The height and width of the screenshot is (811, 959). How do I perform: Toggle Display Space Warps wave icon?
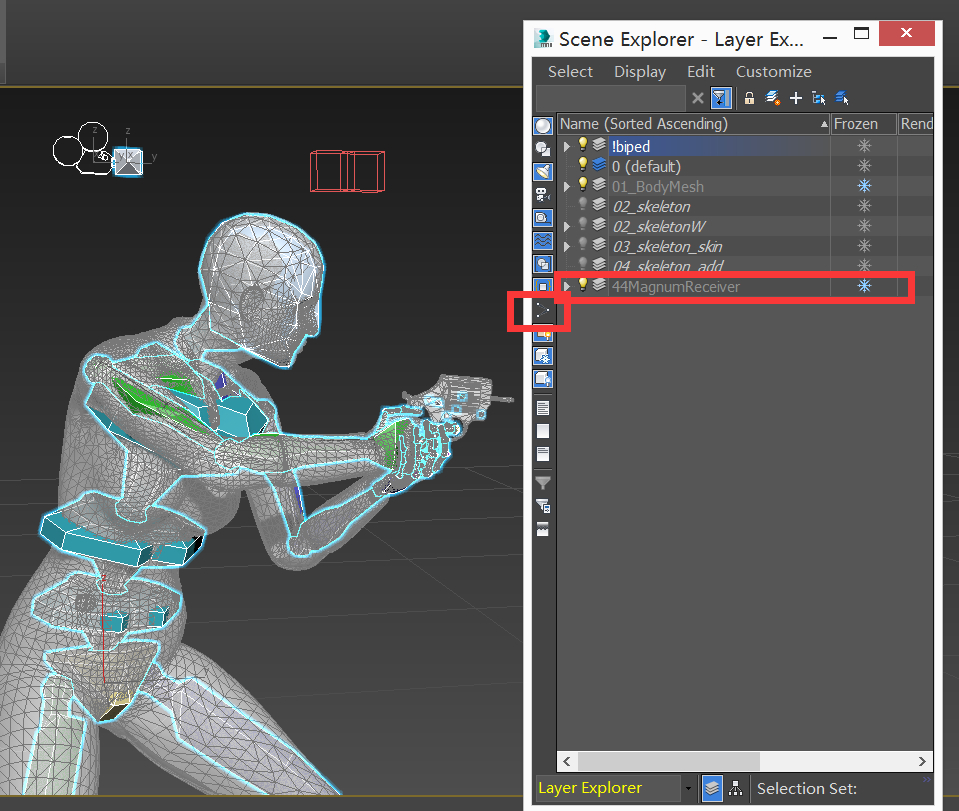point(543,241)
